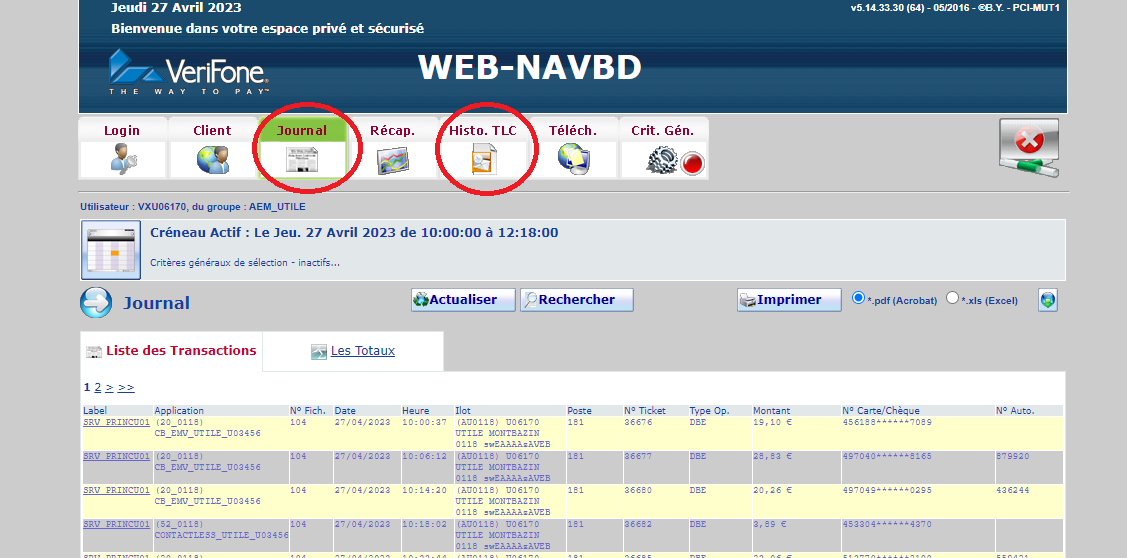Go to page 2 of transactions

click(98, 387)
